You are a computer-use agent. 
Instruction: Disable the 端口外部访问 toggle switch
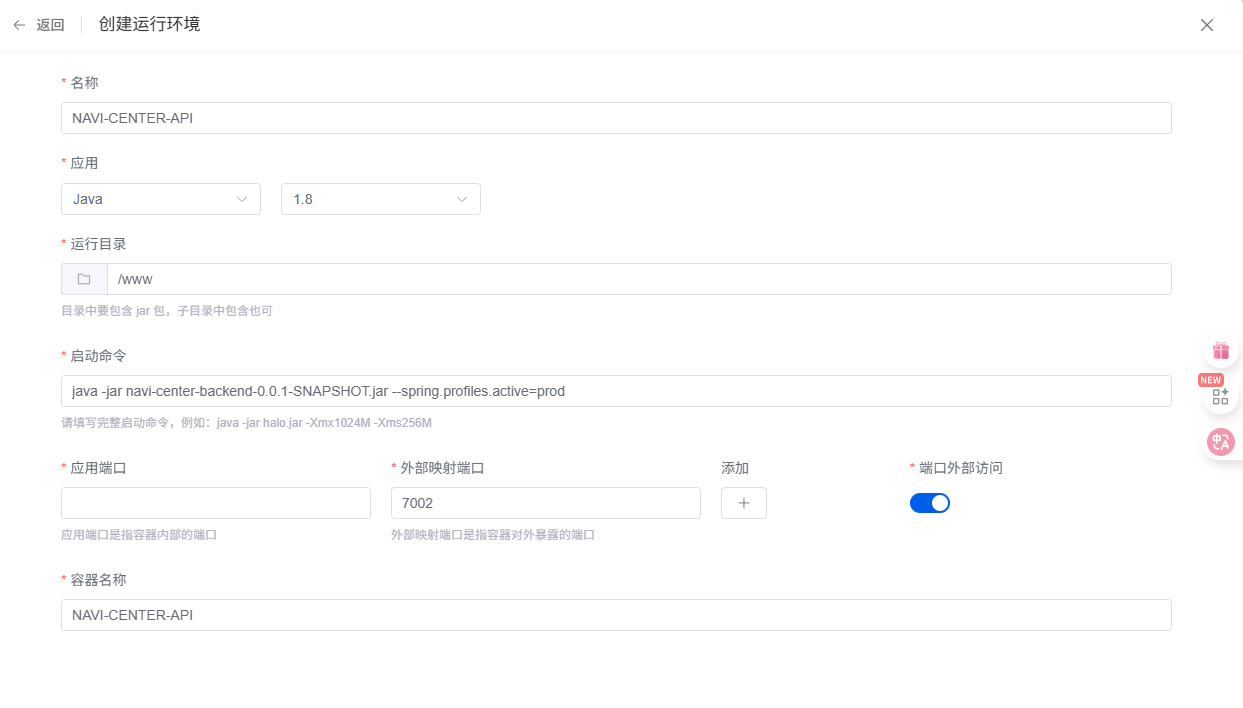(929, 503)
